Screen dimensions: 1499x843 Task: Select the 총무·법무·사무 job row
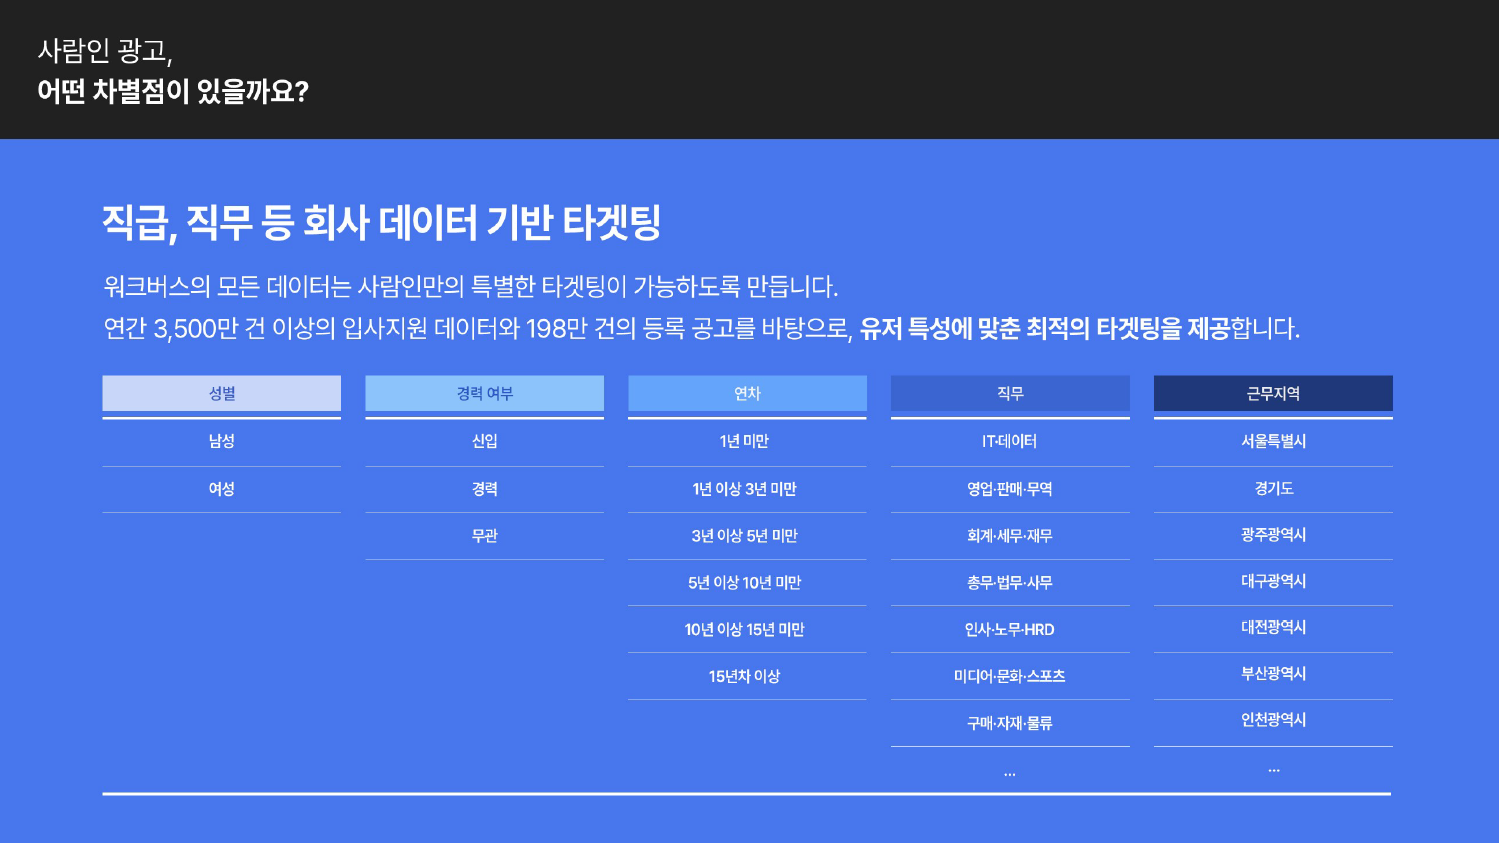tap(1010, 583)
